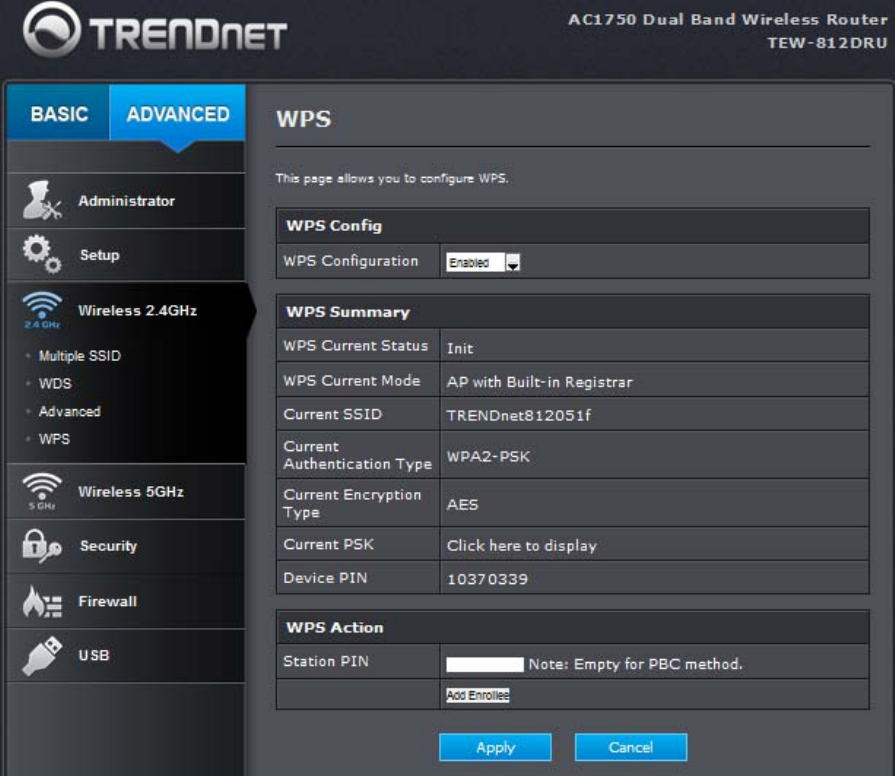Screen dimensions: 895x776
Task: Click the Wireless 2.4GHz wifi icon
Action: pos(42,310)
